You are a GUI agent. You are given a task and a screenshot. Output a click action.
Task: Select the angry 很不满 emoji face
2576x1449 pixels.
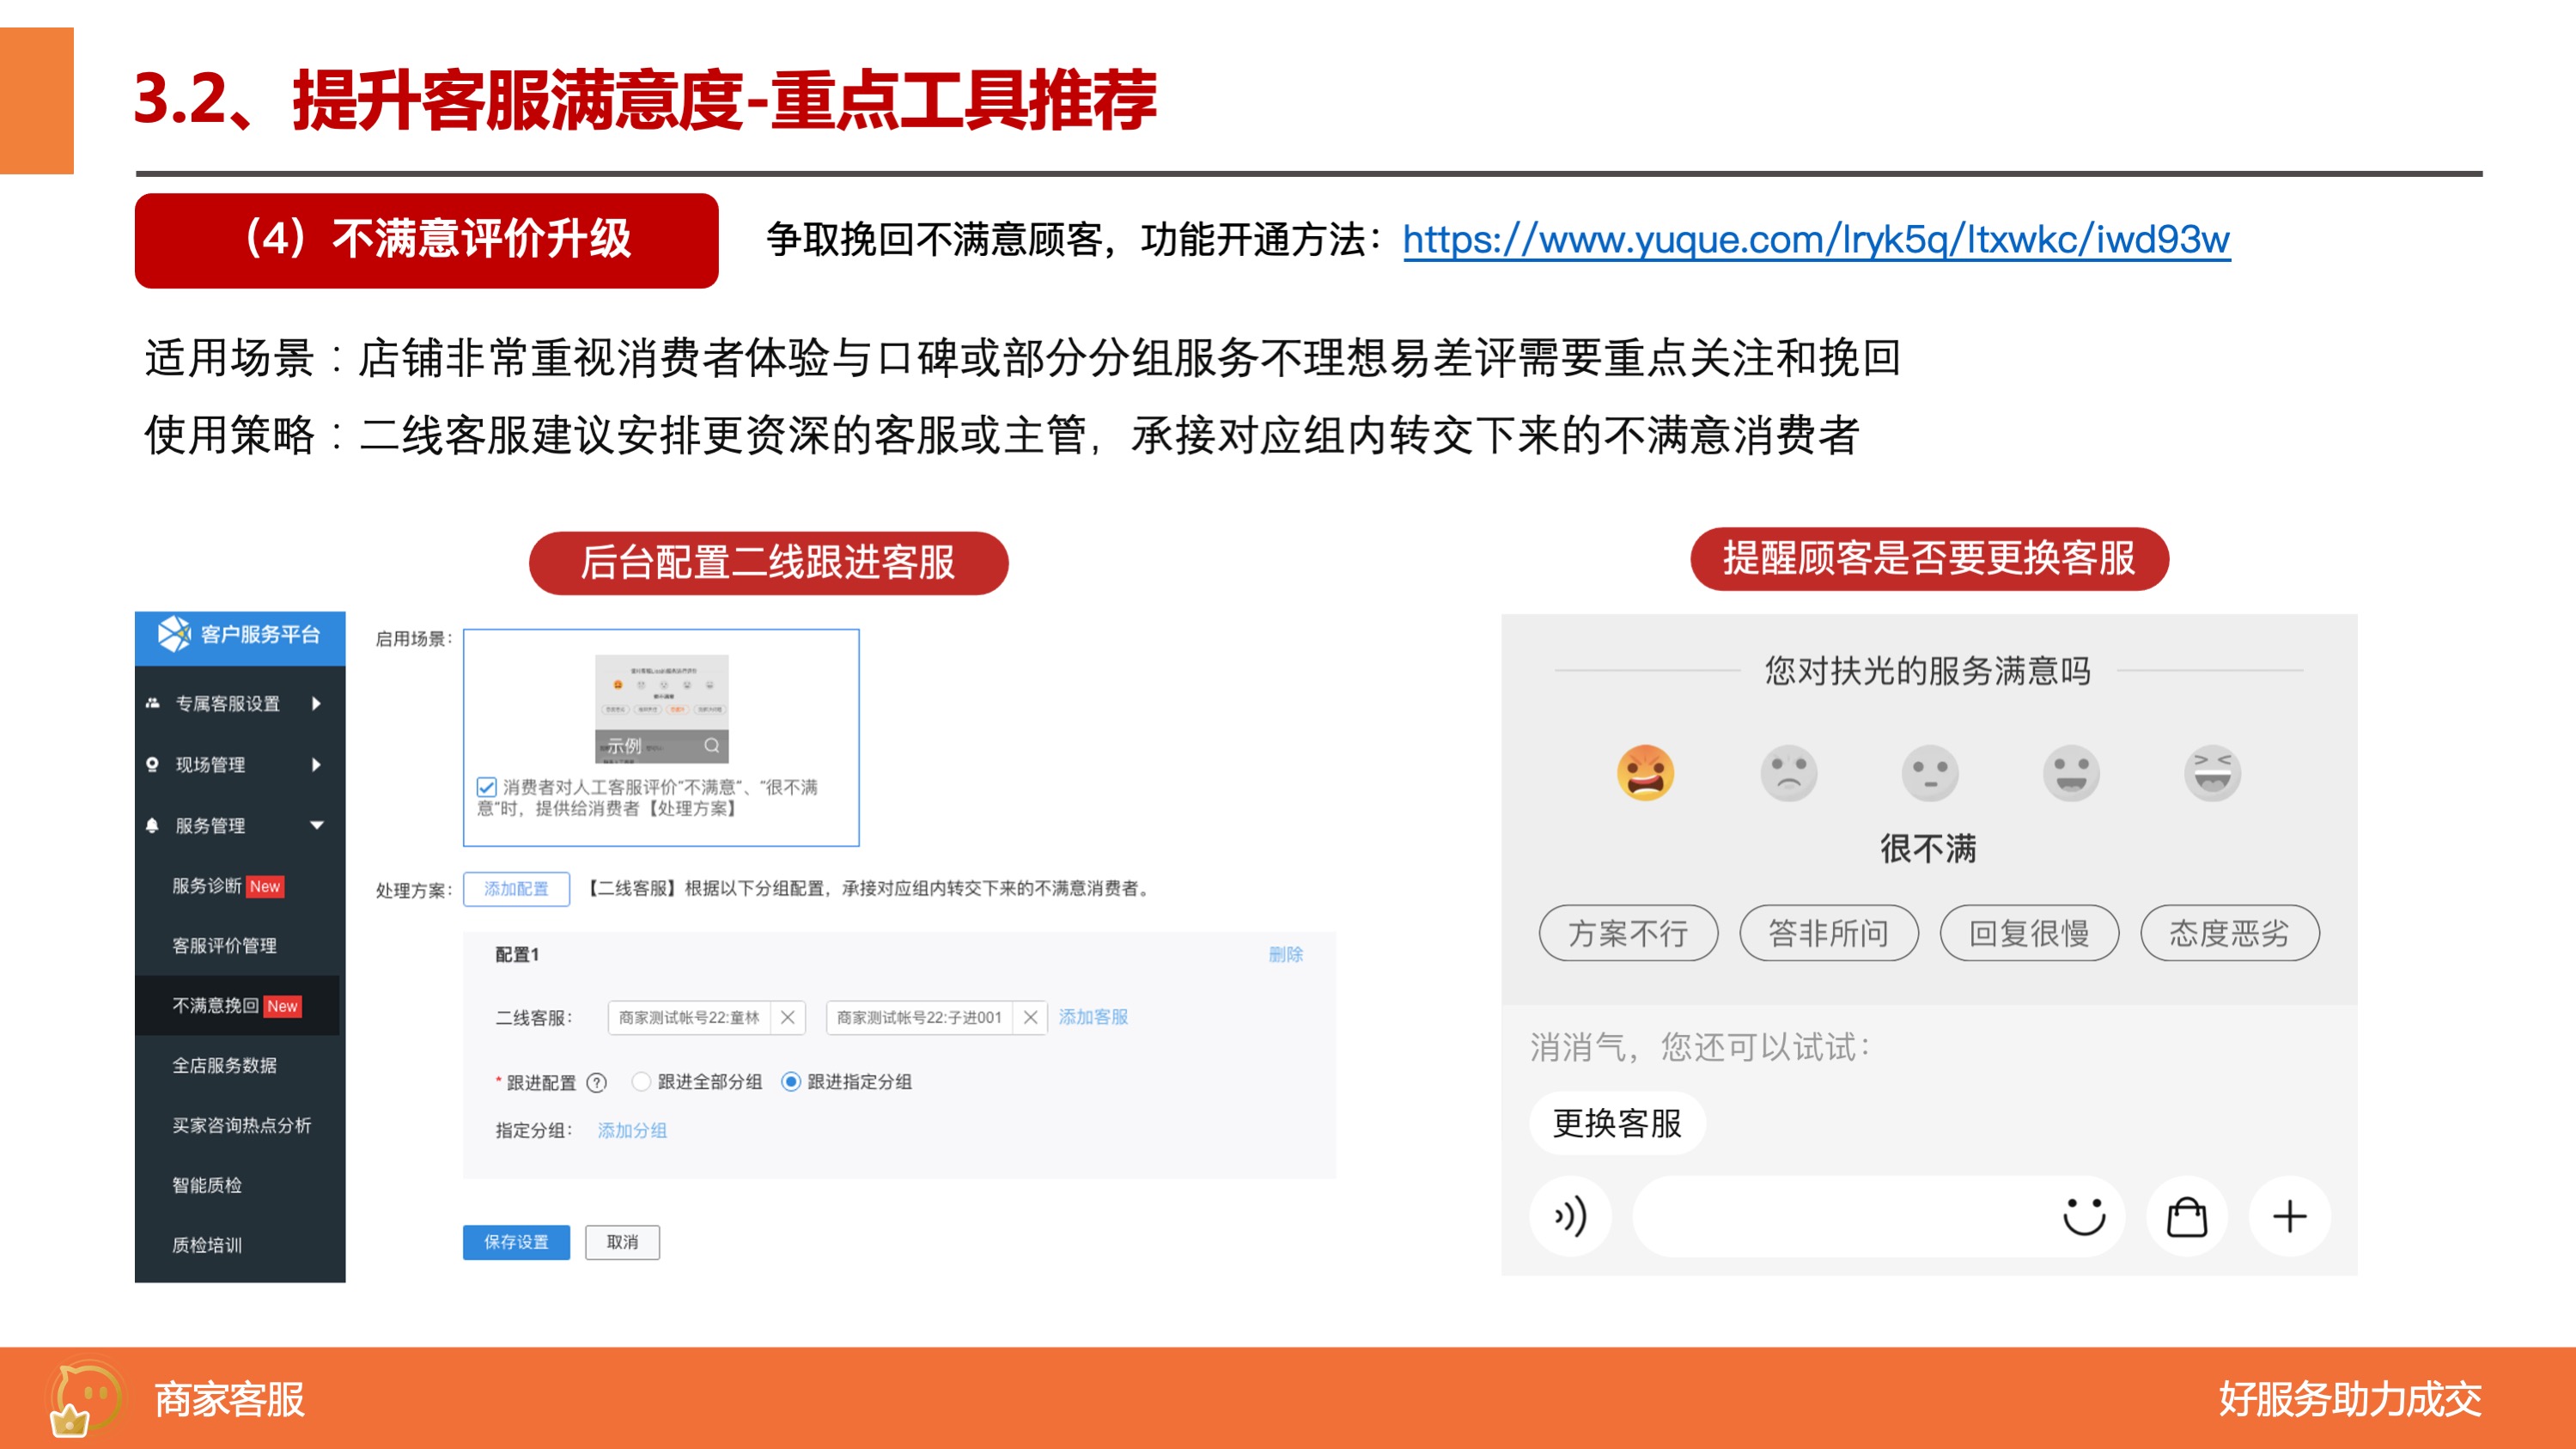point(1645,773)
